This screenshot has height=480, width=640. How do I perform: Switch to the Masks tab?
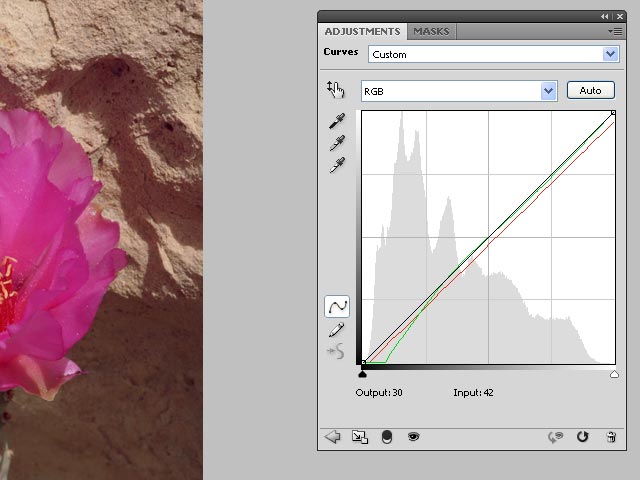[x=431, y=32]
